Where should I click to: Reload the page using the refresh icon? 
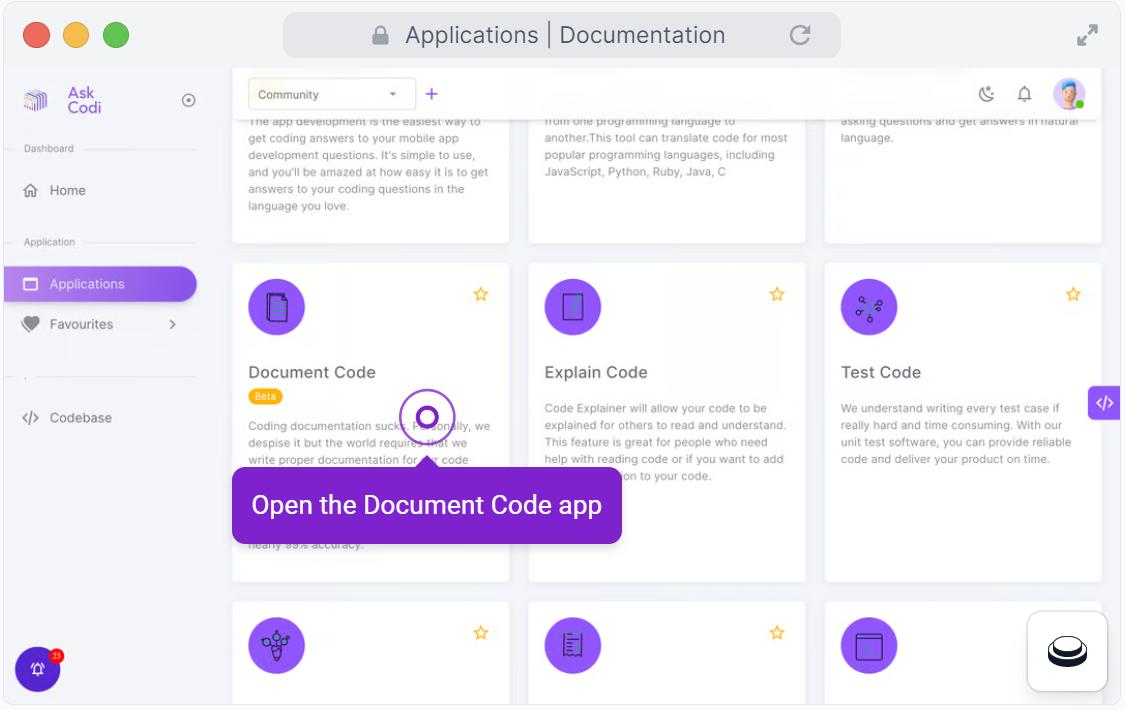point(800,35)
